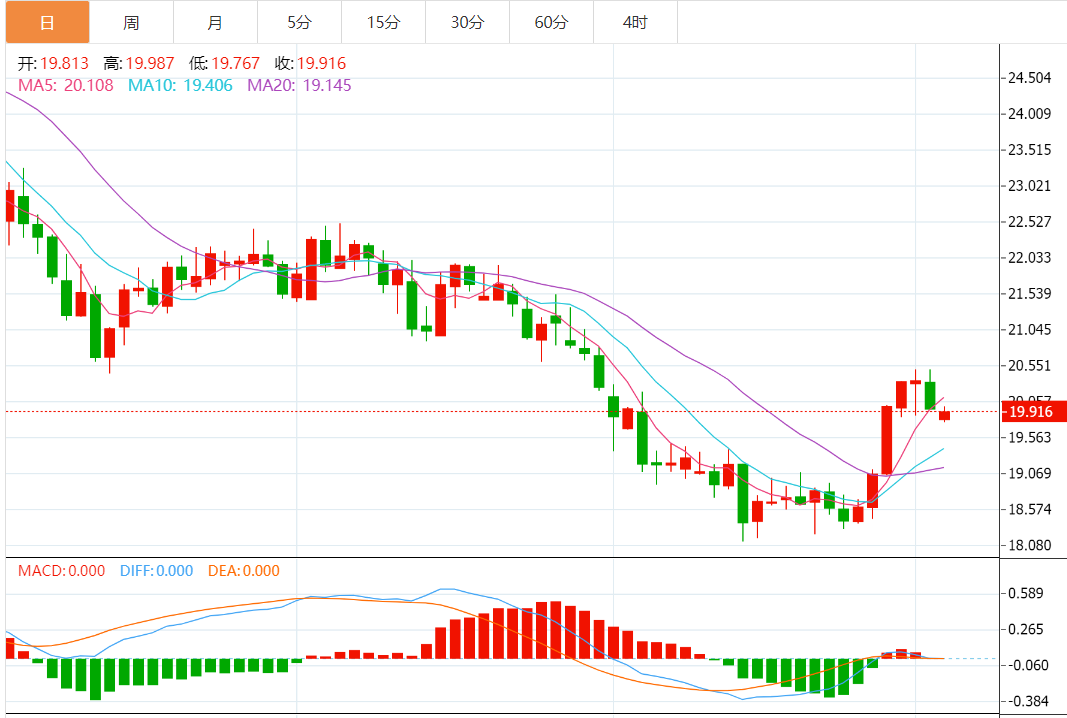The width and height of the screenshot is (1067, 718).
Task: Click the 22.033 price axis label
Action: coord(1030,257)
